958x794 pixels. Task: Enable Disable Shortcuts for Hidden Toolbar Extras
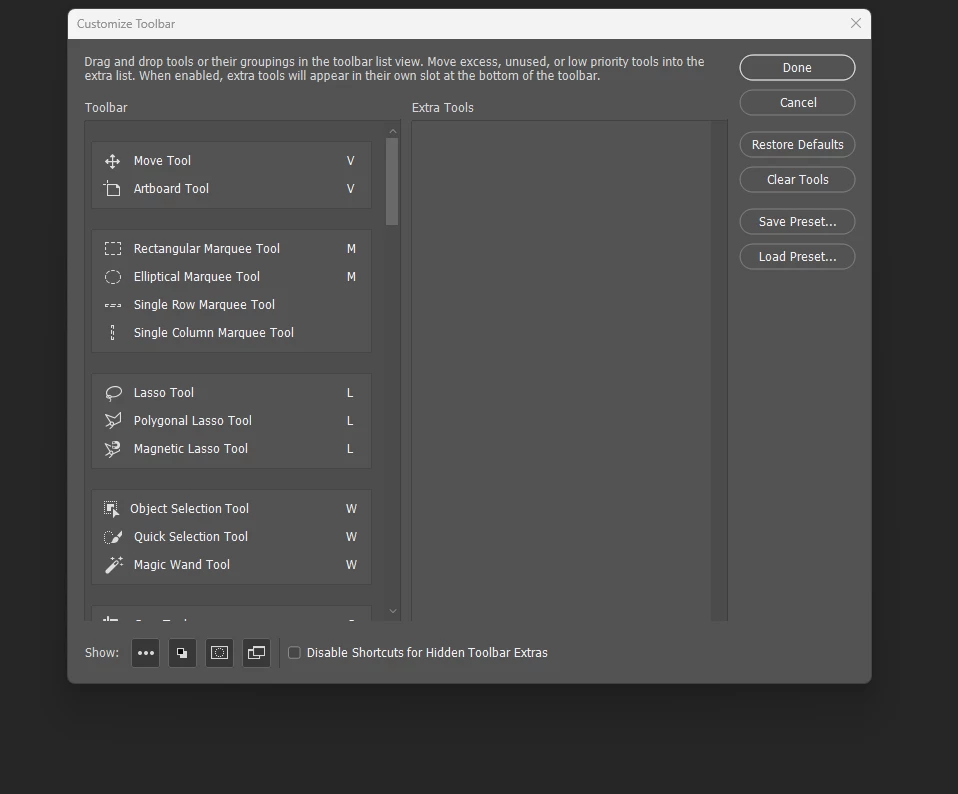coord(294,653)
